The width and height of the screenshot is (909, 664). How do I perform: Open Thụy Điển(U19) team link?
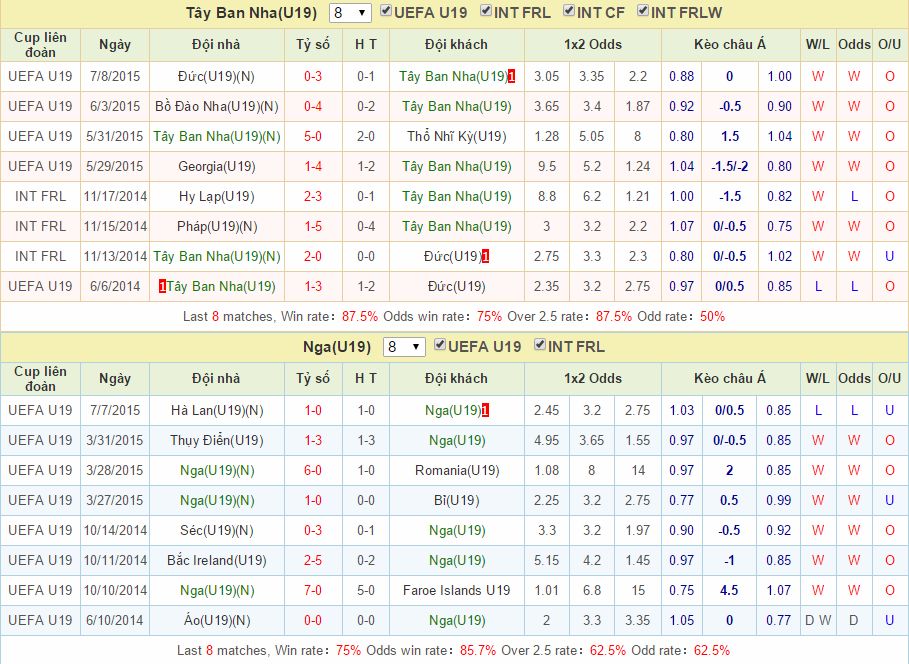217,441
